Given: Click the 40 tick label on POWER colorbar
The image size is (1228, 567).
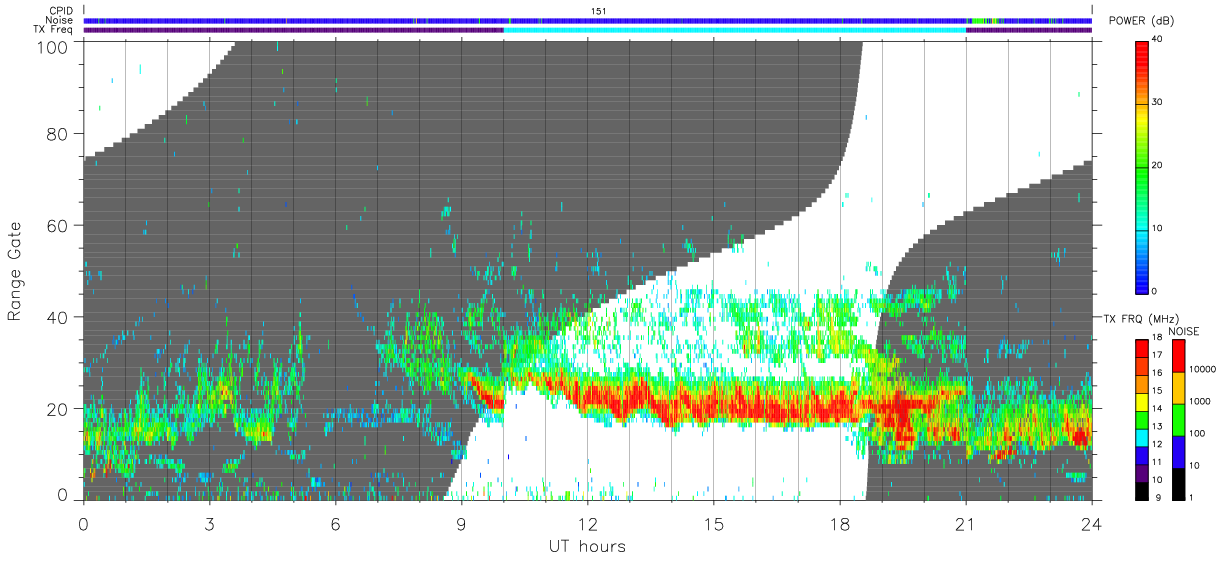Looking at the screenshot, I should click(1159, 39).
